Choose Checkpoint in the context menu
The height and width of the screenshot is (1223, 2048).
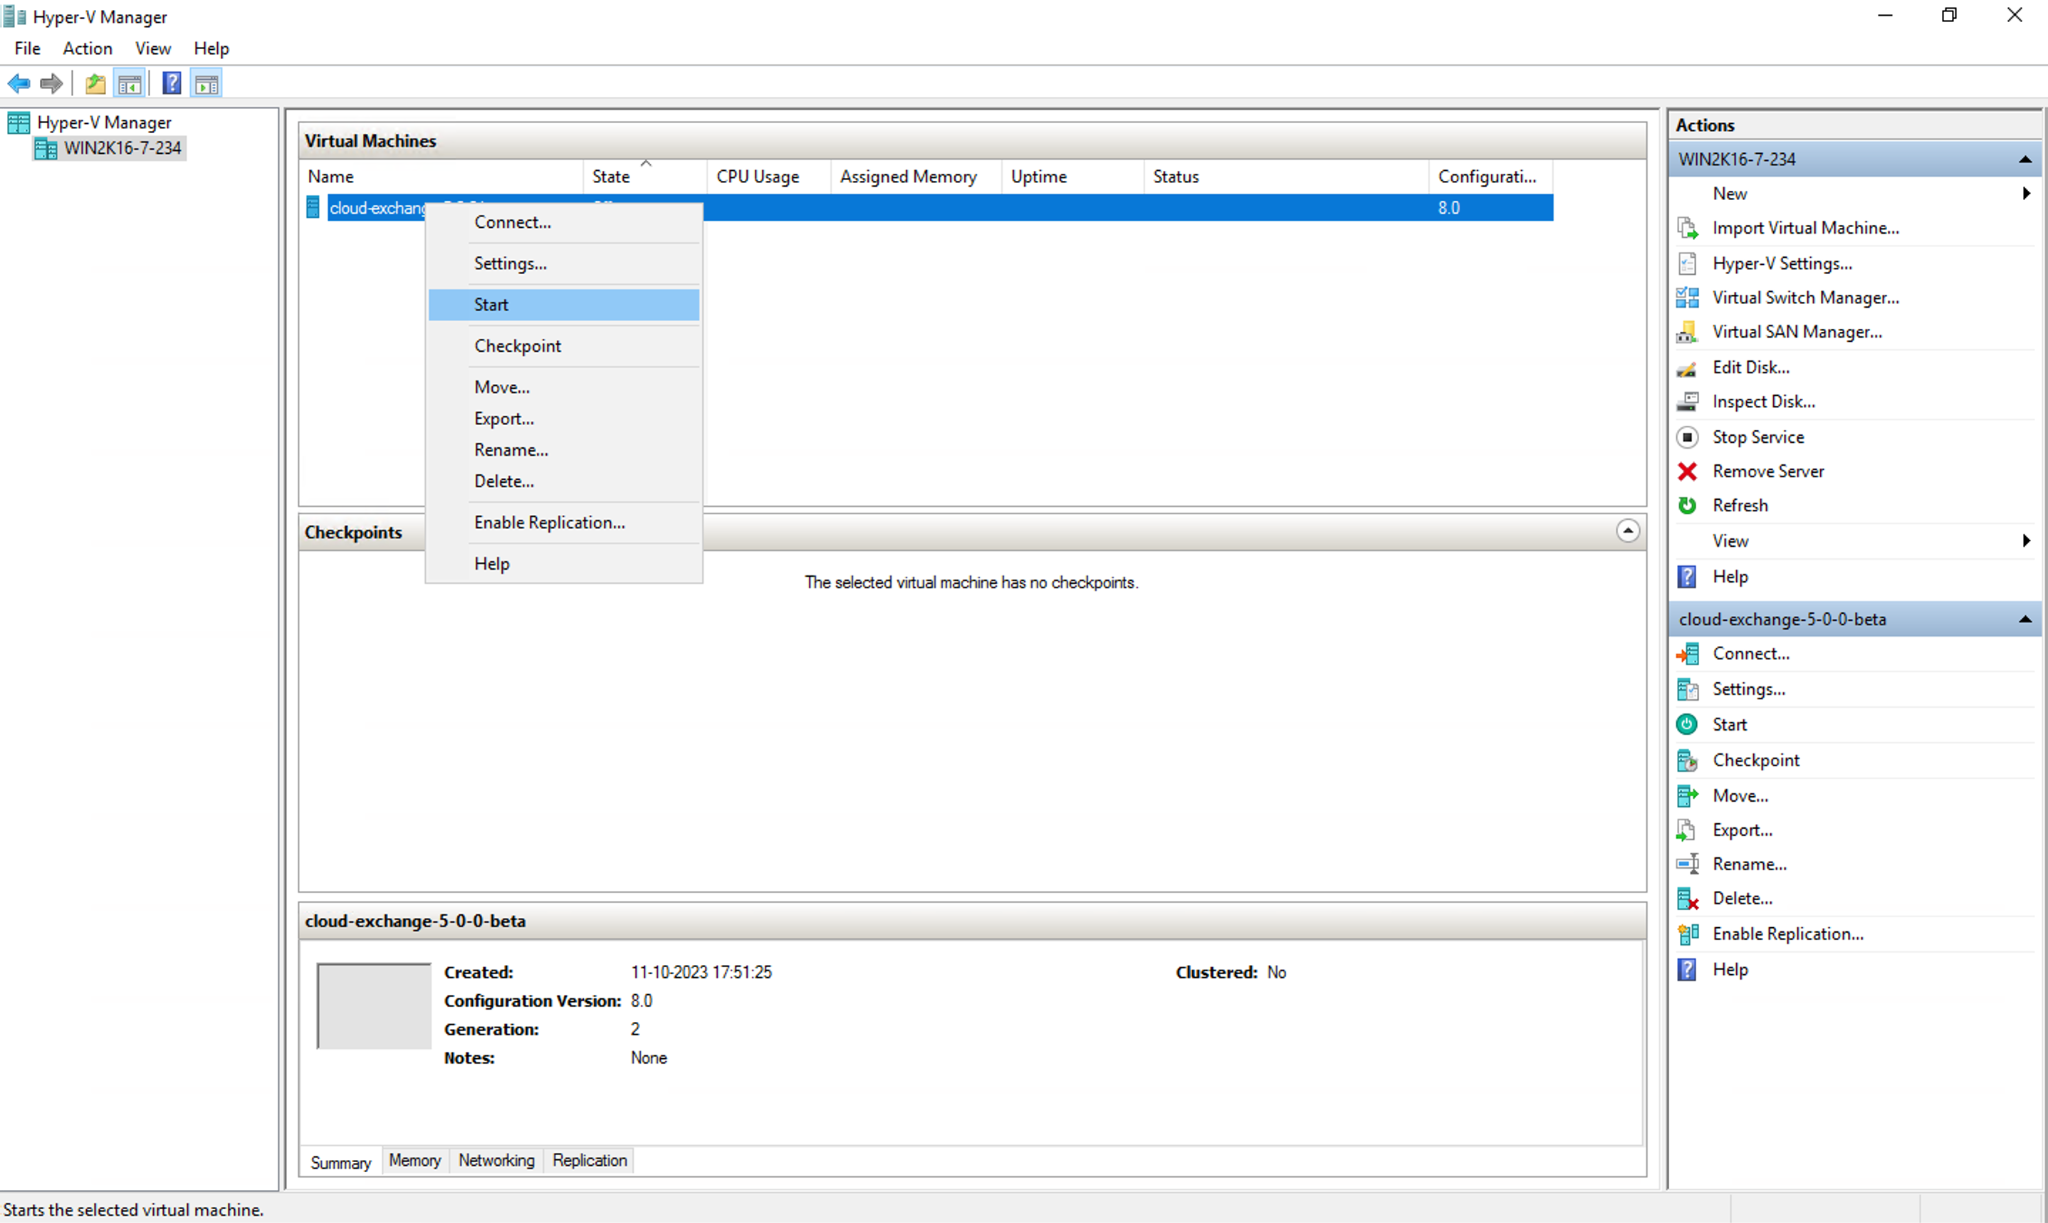[564, 346]
